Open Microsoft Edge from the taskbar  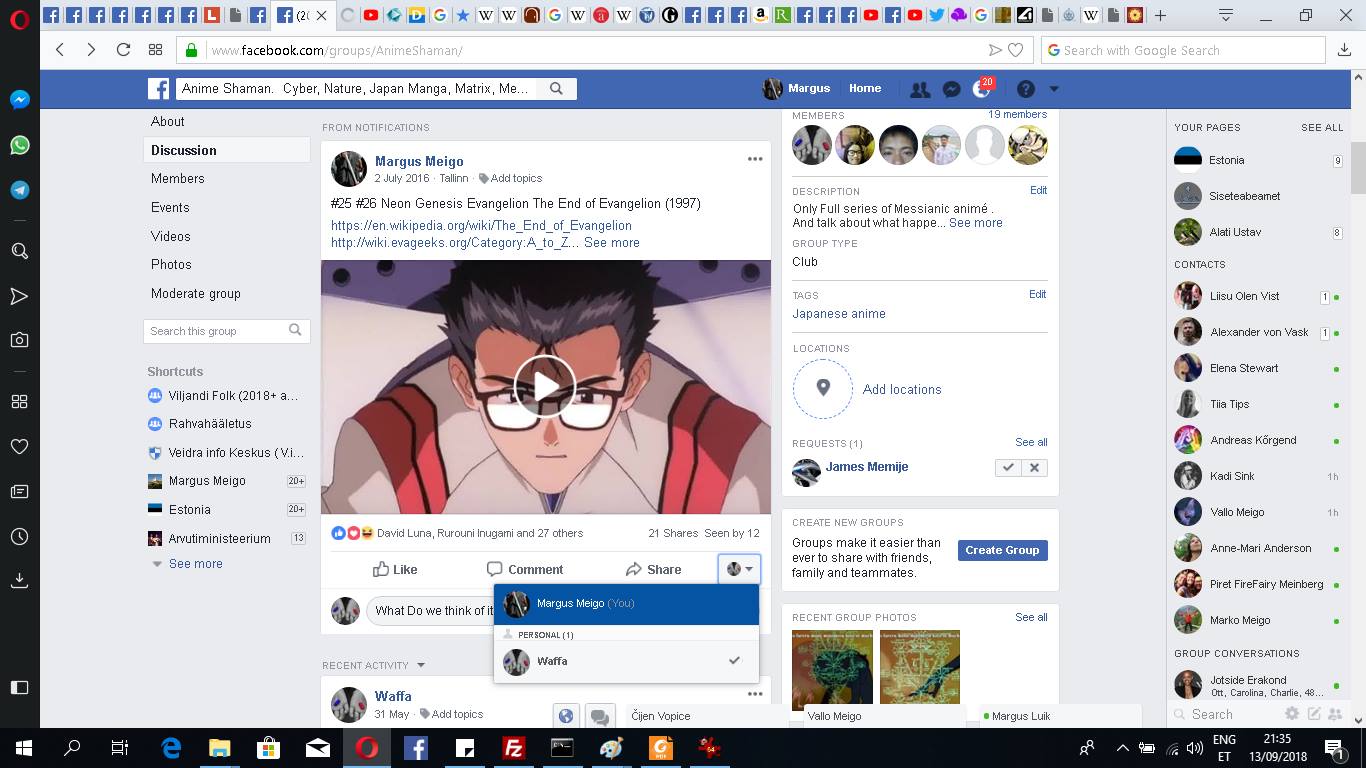click(171, 747)
